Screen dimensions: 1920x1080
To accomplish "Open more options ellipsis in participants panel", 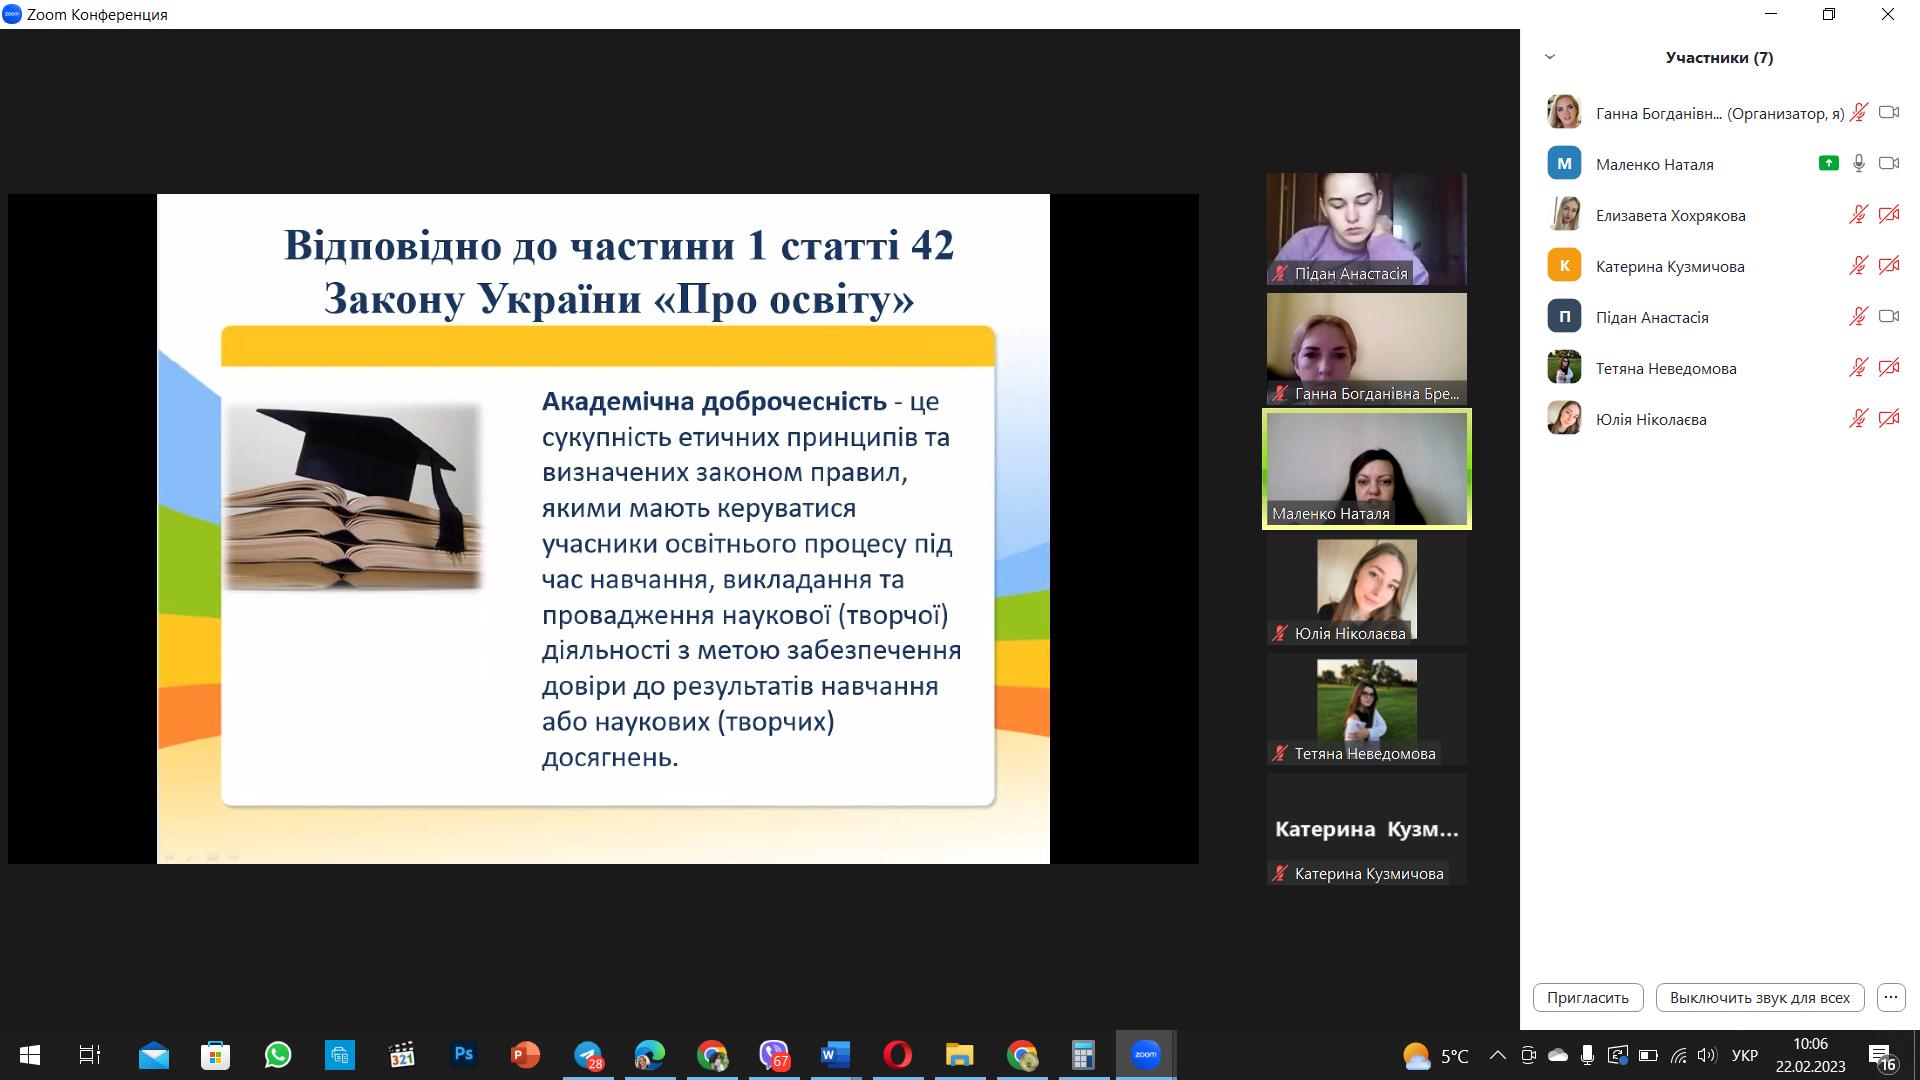I will click(1890, 997).
